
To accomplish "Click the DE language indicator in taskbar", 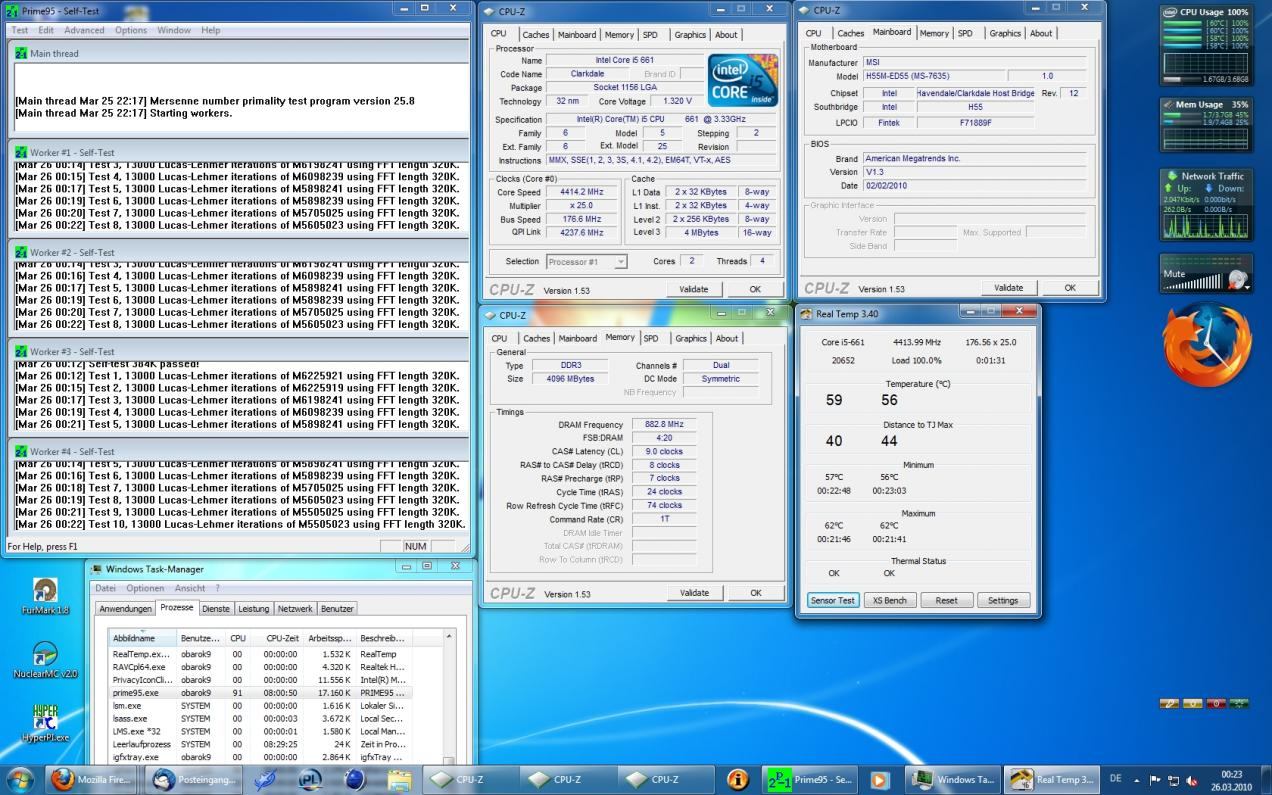I will point(1115,779).
